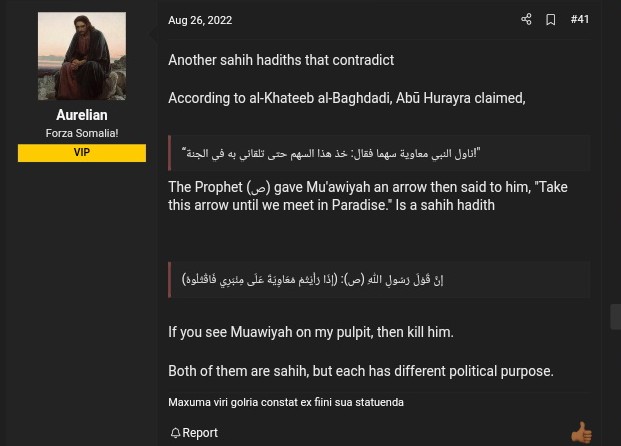Report this post

tap(200, 433)
